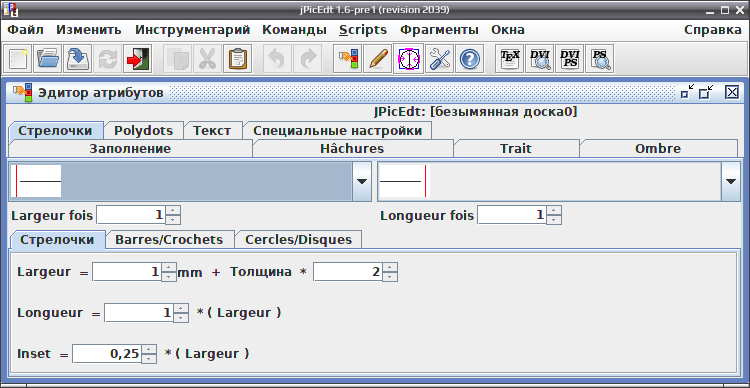Screen dimensions: 750x388
Task: Select the lower Стрелочки sub-tab
Action: (x=57, y=240)
